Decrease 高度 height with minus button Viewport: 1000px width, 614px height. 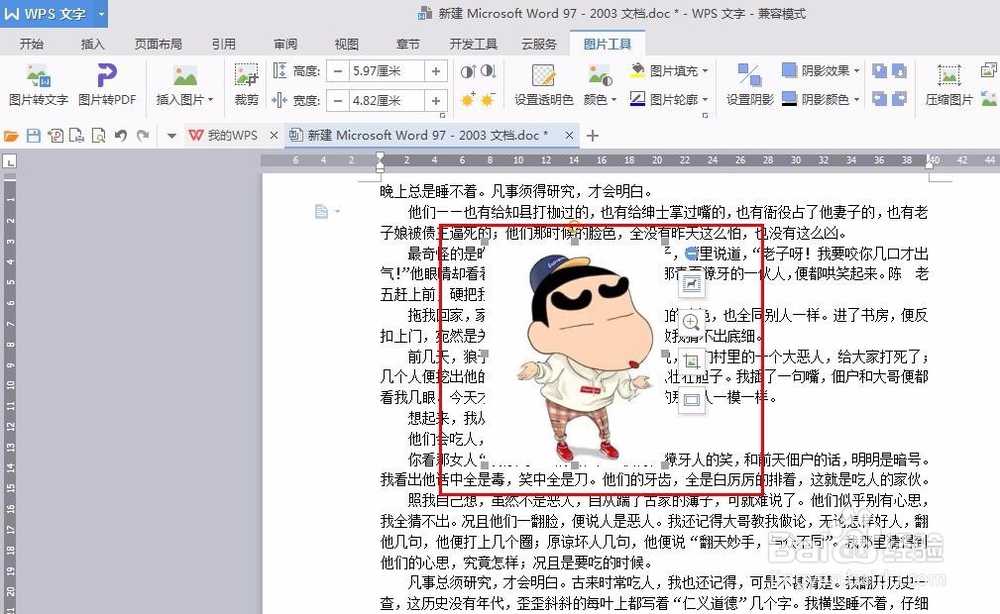click(338, 71)
